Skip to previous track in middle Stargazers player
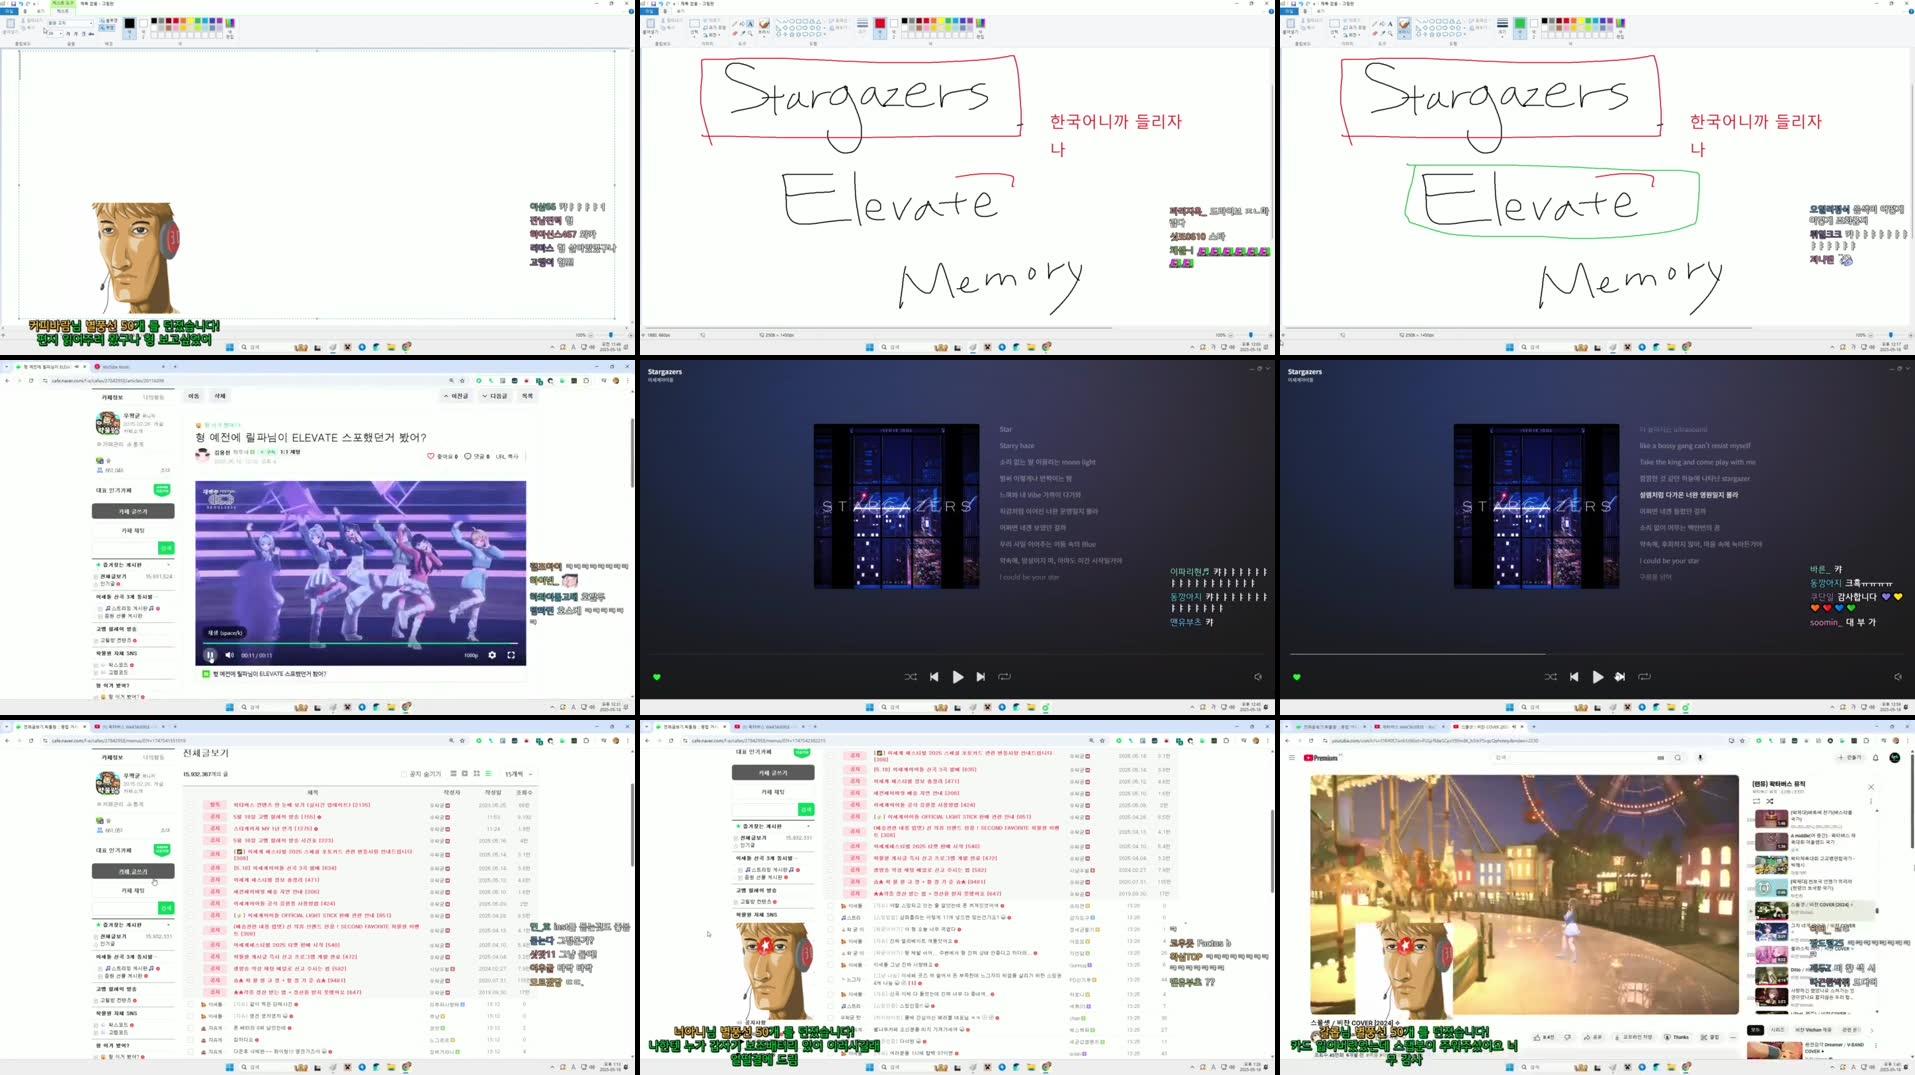Image resolution: width=1915 pixels, height=1075 pixels. (x=934, y=677)
